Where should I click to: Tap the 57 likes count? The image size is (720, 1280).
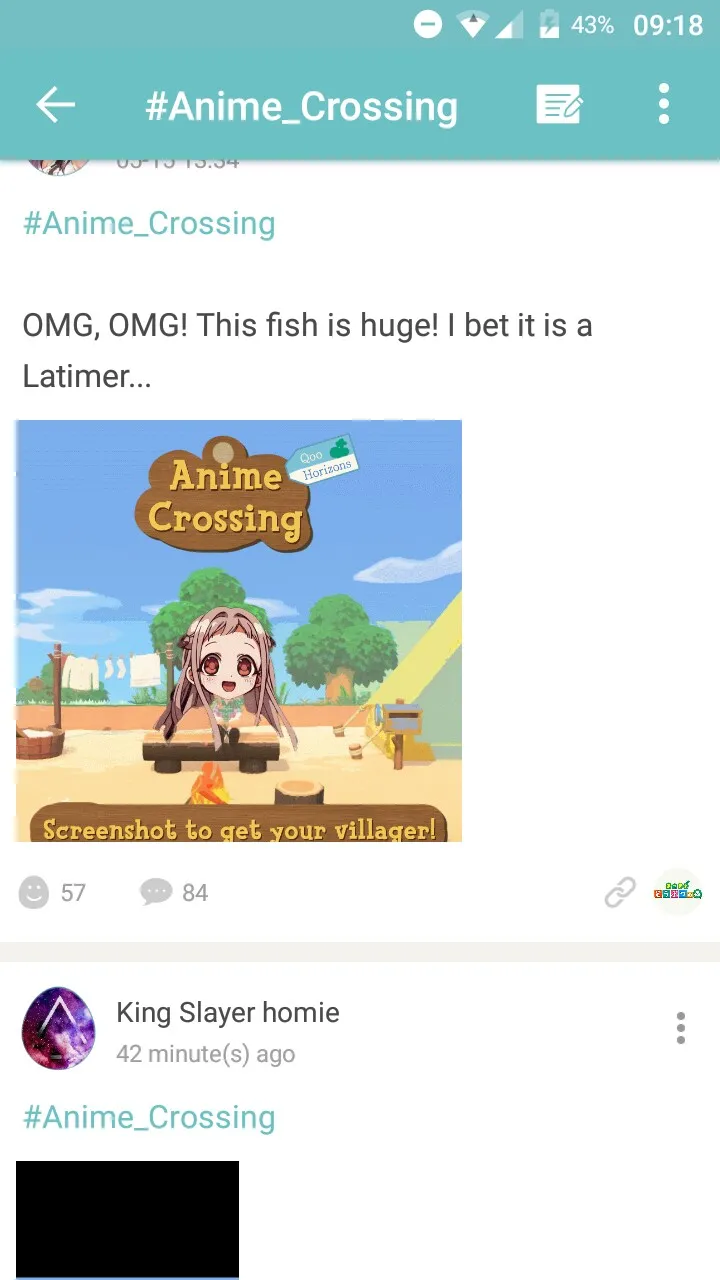point(73,893)
